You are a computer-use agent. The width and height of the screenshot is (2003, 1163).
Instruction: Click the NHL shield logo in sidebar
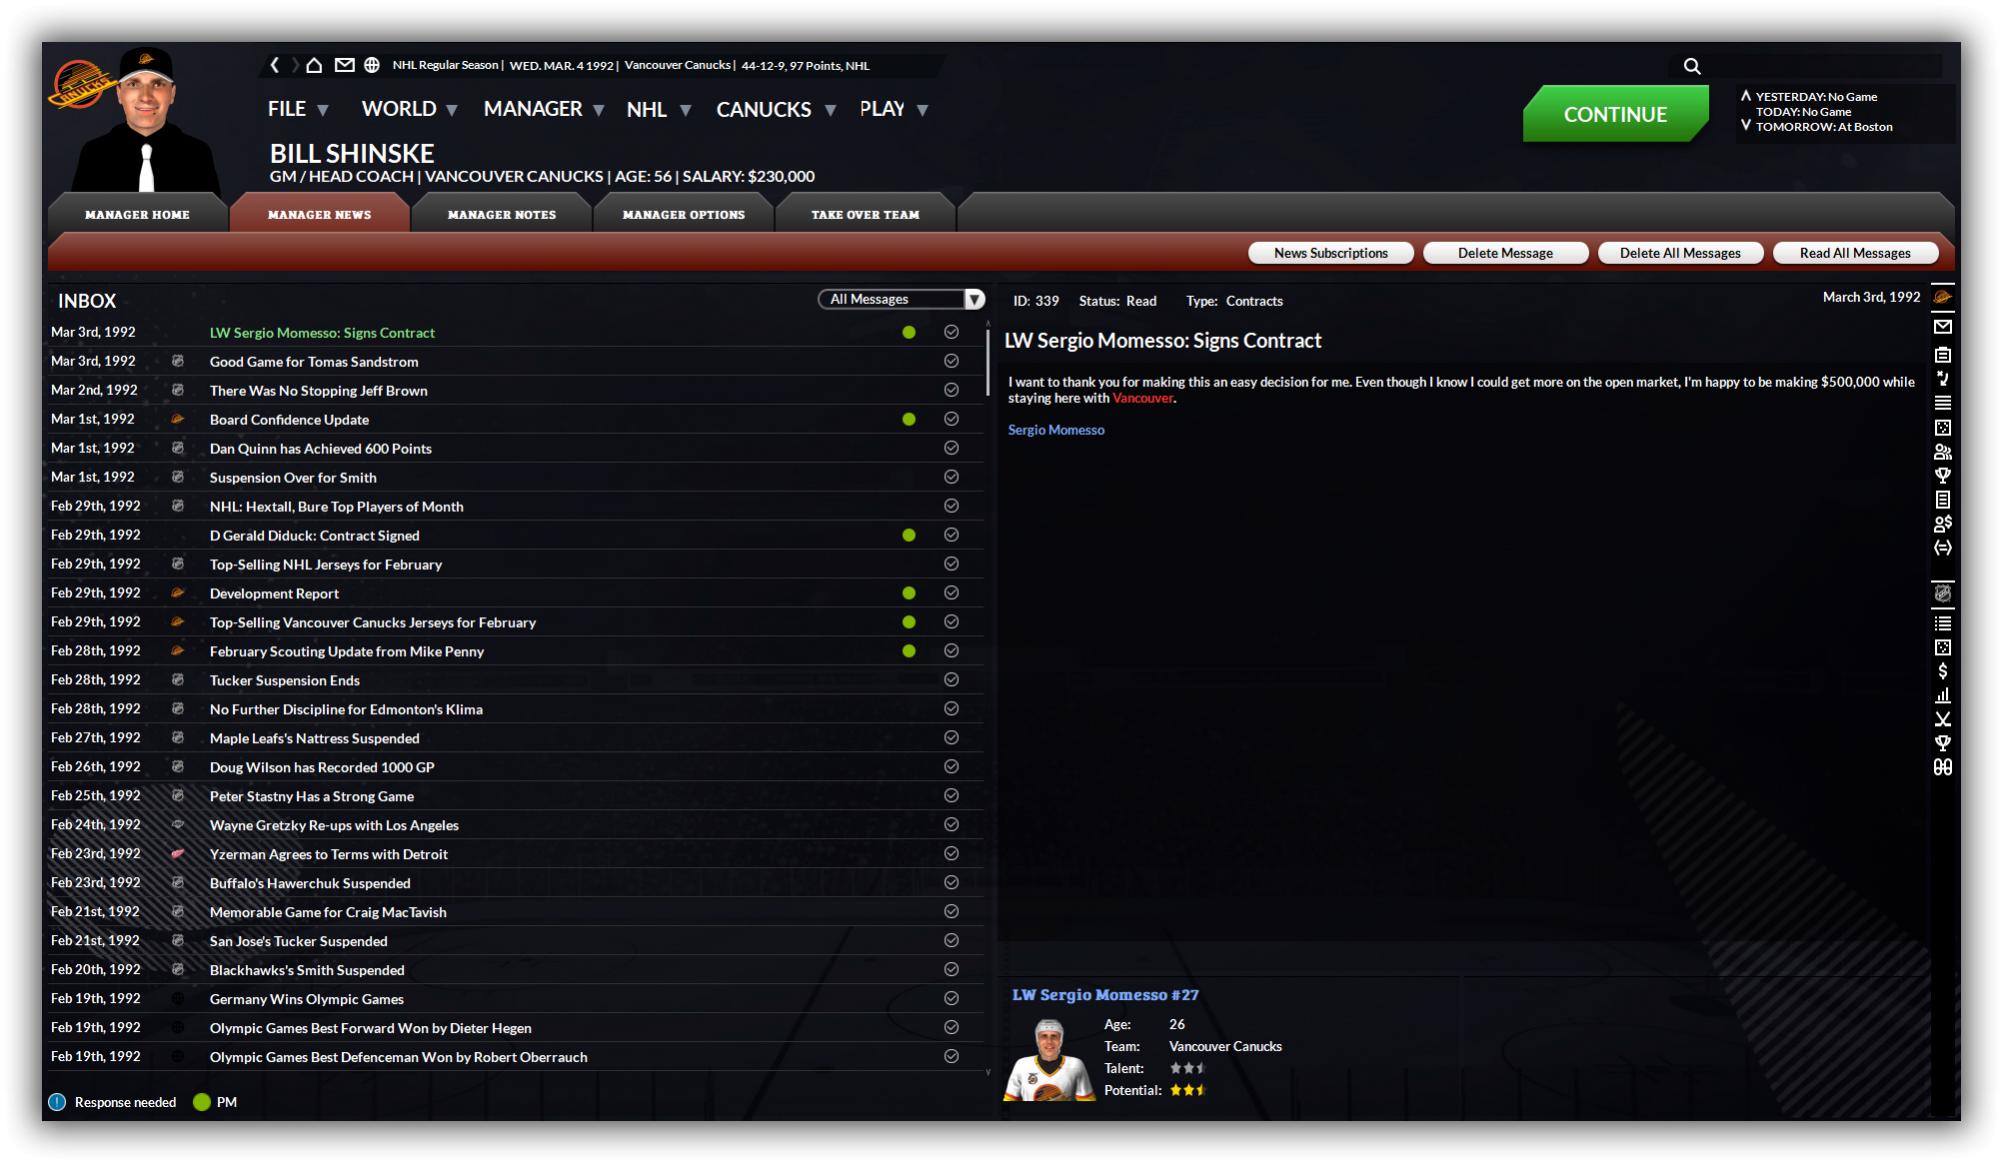click(1942, 593)
